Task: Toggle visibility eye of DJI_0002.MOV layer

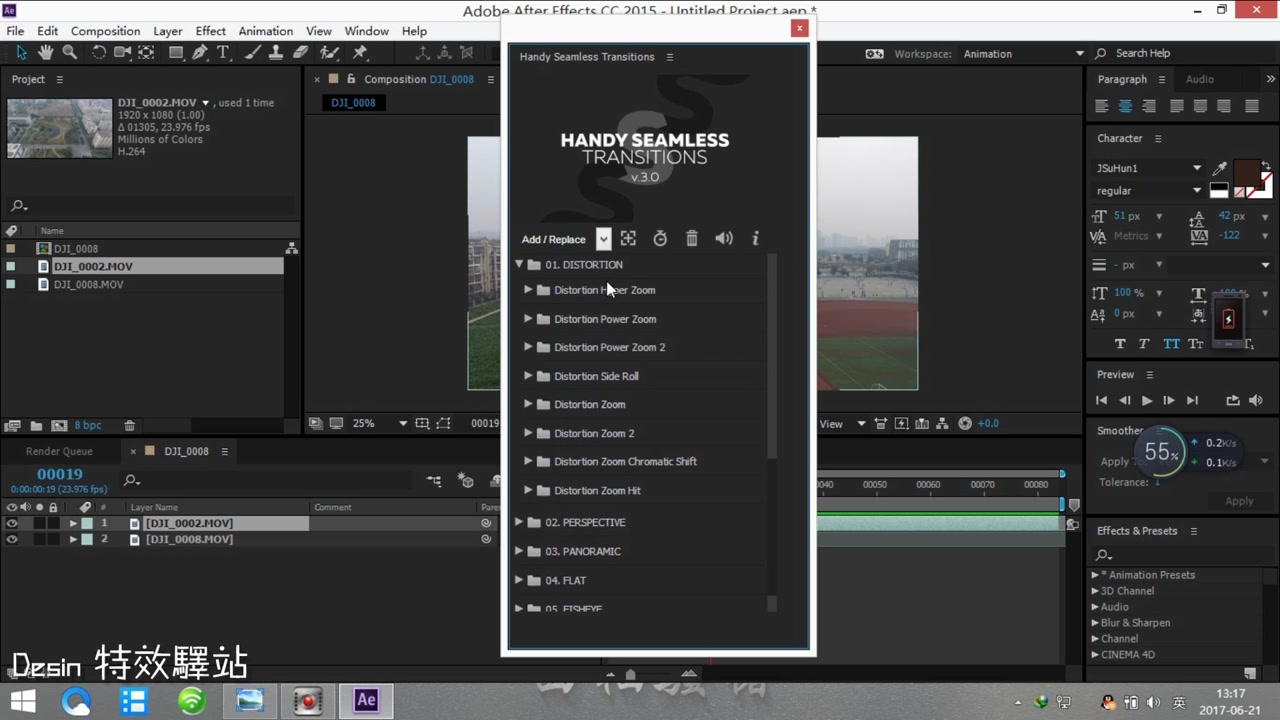Action: pos(12,523)
